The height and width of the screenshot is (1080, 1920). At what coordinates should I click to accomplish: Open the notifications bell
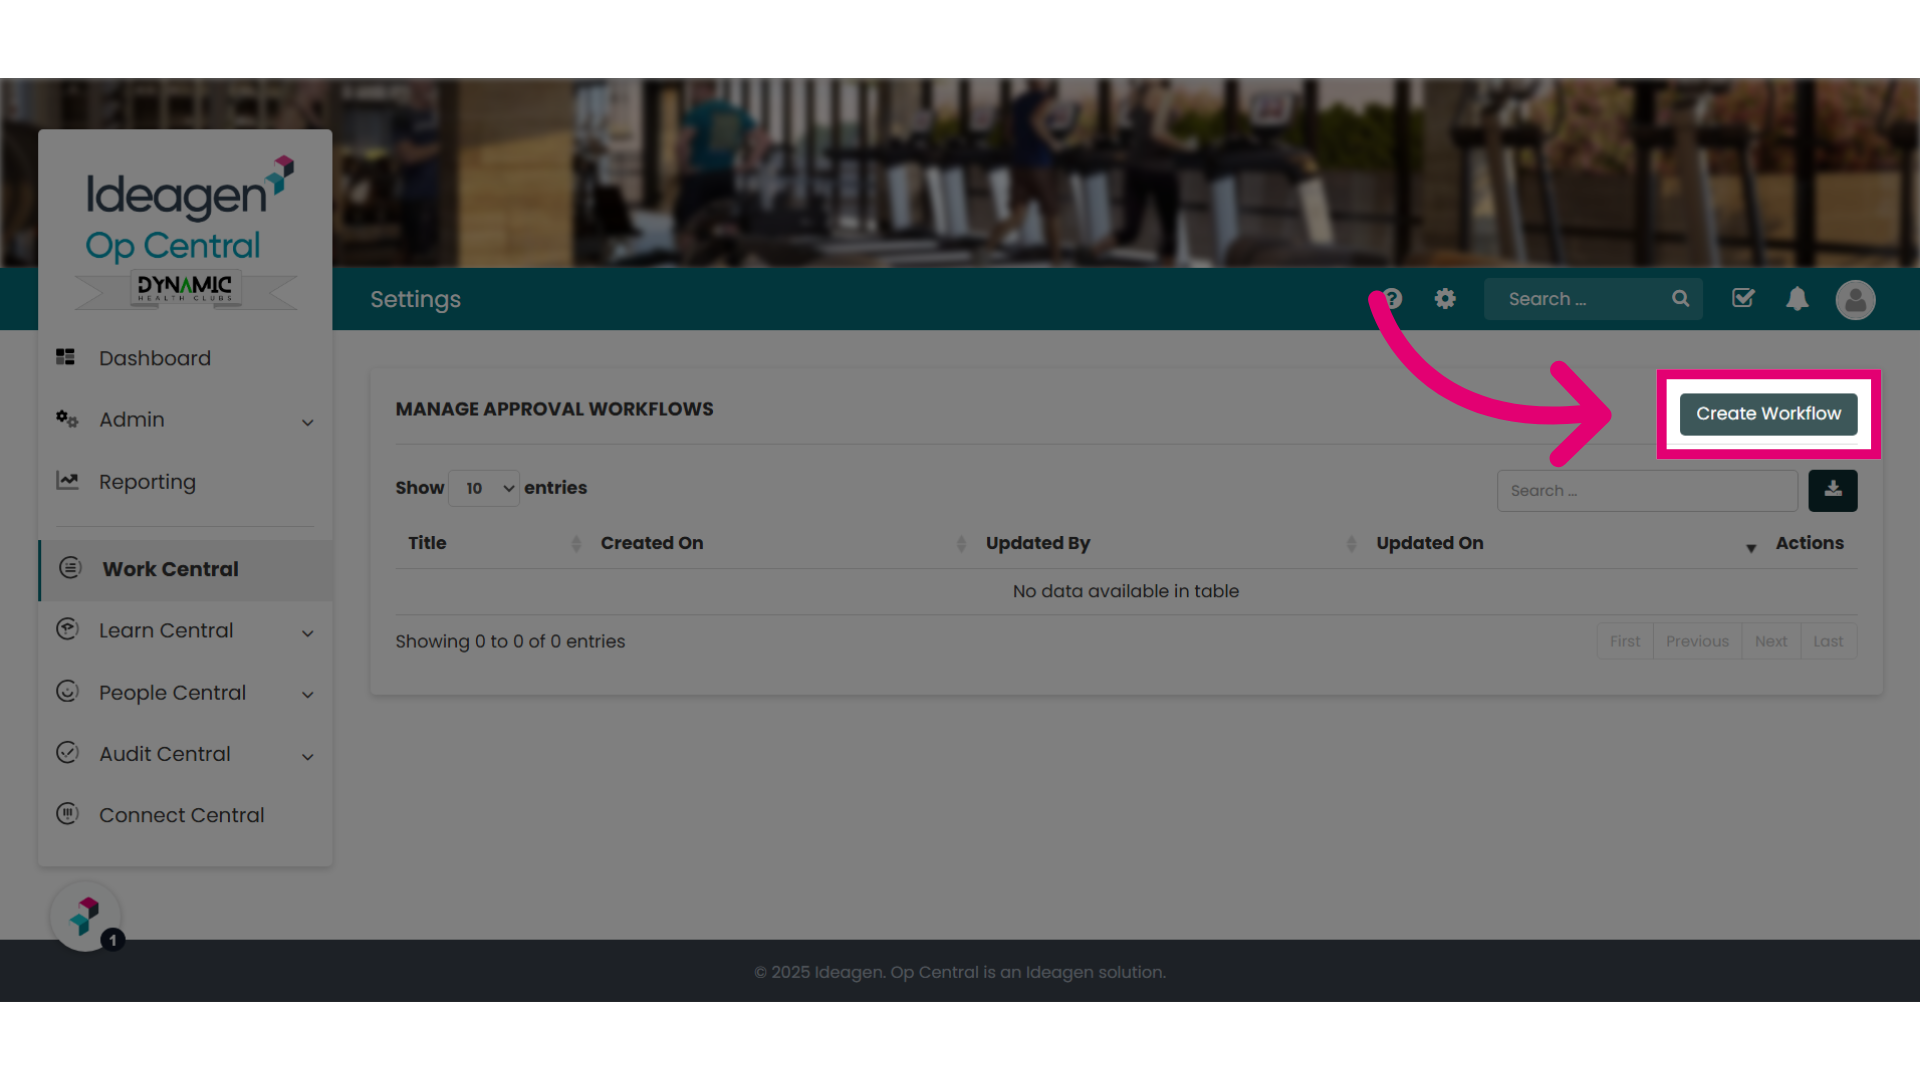tap(1797, 299)
